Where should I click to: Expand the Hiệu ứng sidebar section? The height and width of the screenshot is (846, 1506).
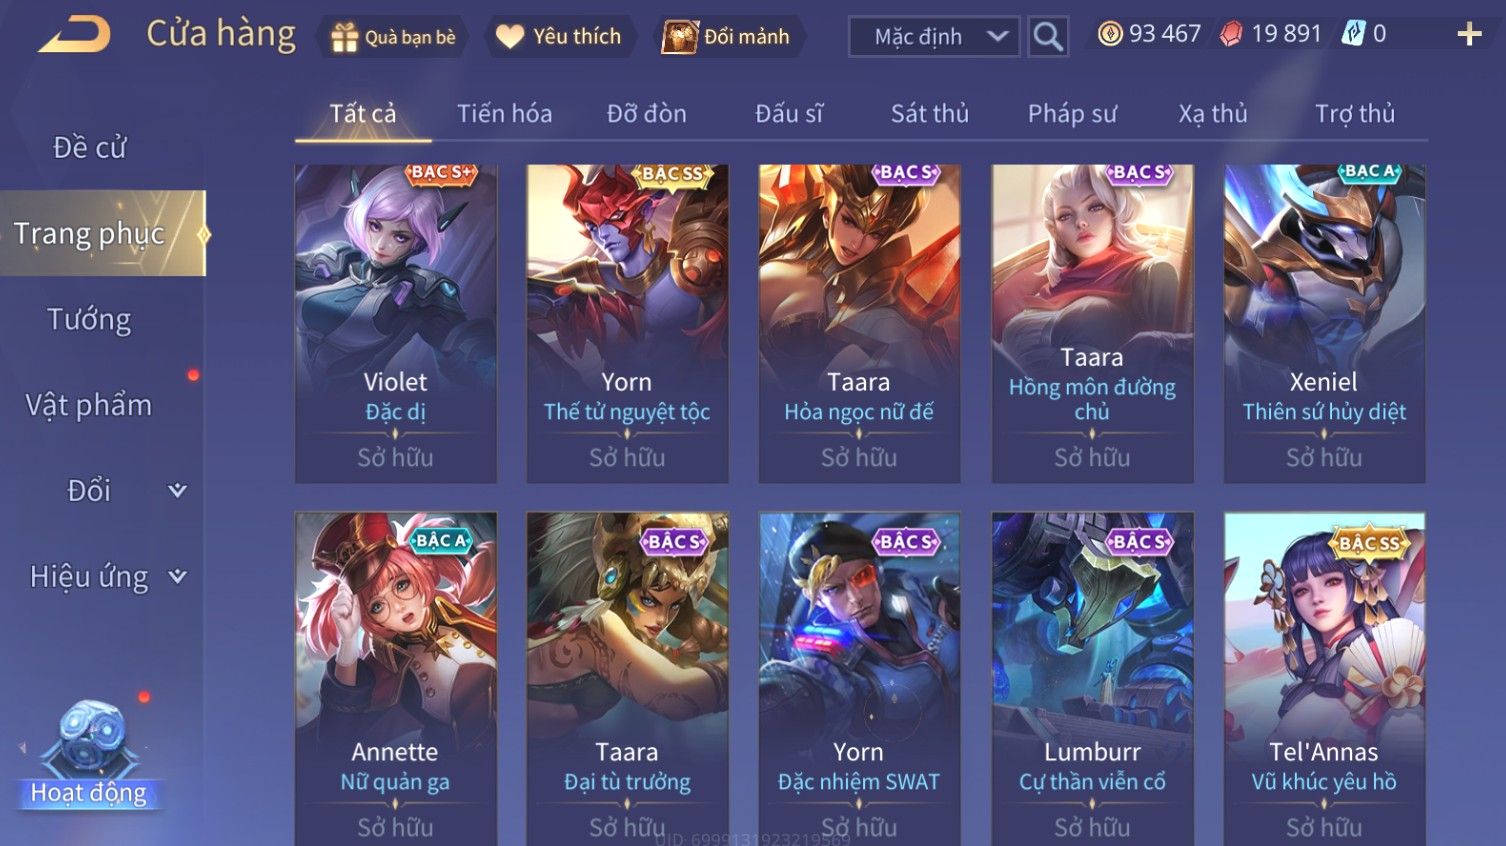(177, 577)
